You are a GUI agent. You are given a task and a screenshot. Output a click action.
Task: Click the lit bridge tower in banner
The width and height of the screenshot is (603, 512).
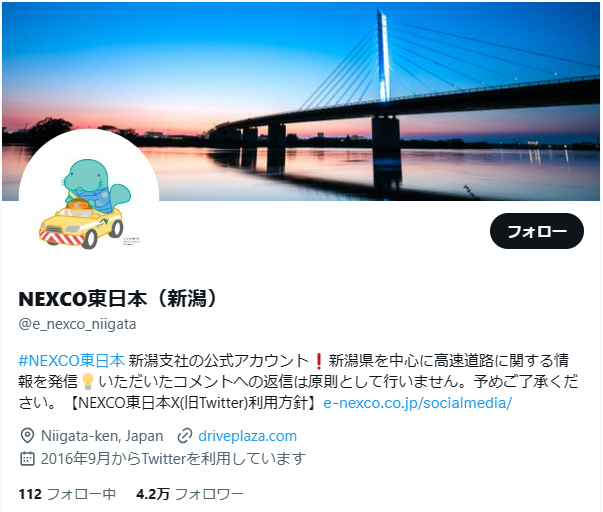point(382,56)
